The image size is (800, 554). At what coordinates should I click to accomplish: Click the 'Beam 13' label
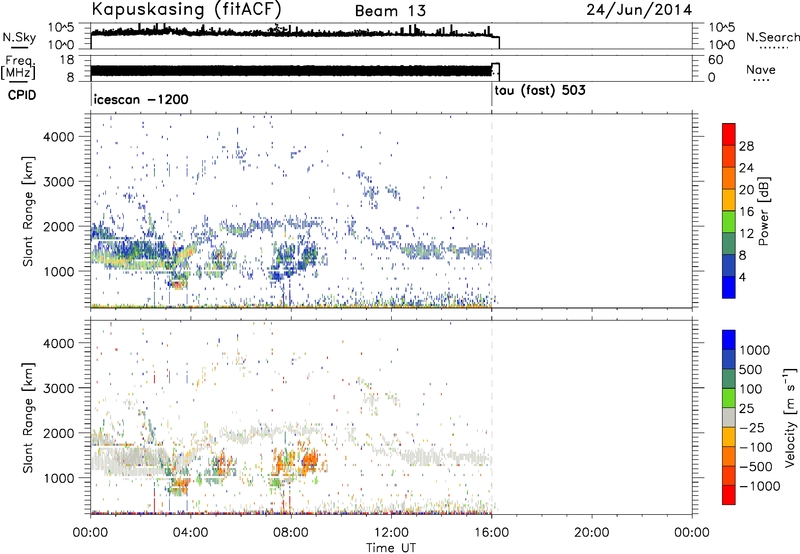pos(390,10)
